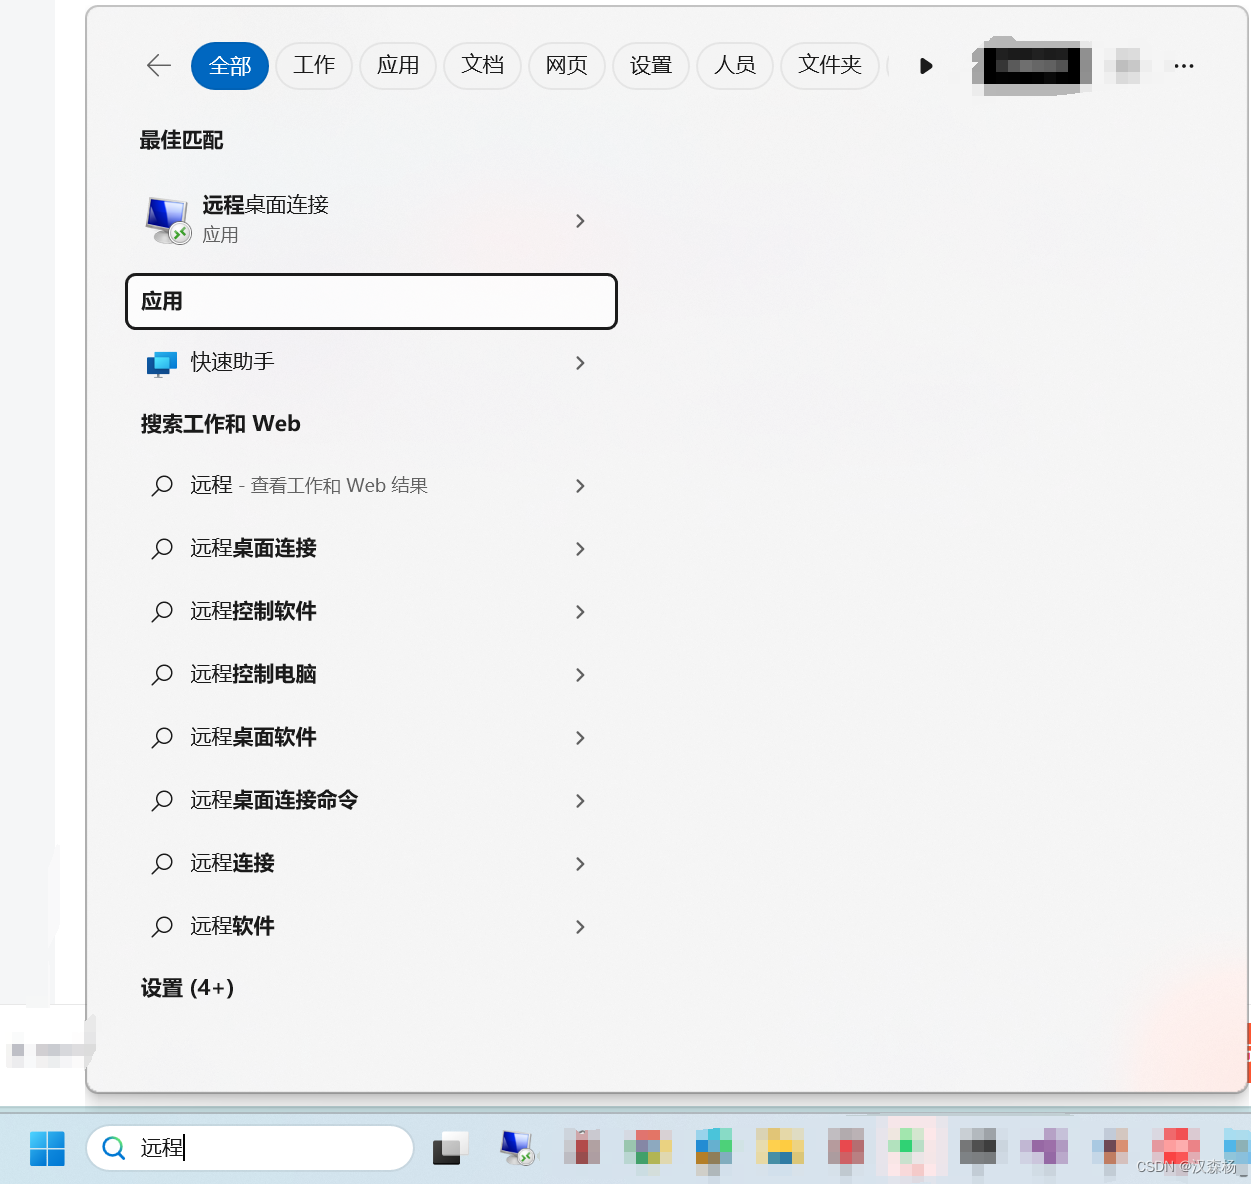Click search icon beside 远程软件
Image resolution: width=1251 pixels, height=1184 pixels.
(x=162, y=927)
